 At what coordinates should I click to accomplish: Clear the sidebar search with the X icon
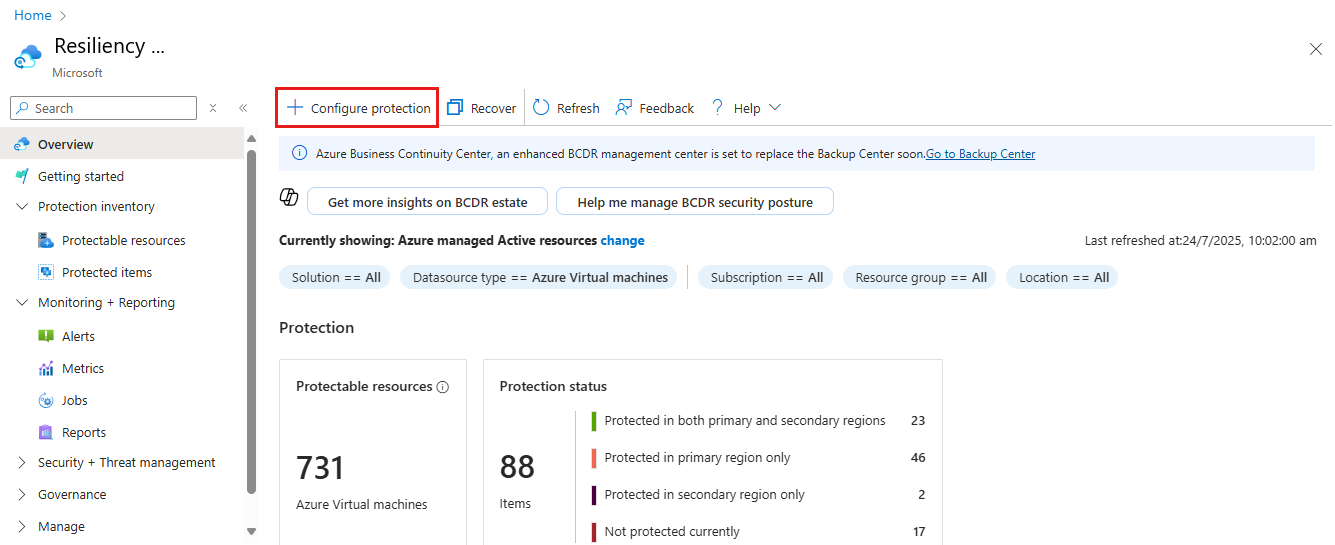(x=213, y=108)
